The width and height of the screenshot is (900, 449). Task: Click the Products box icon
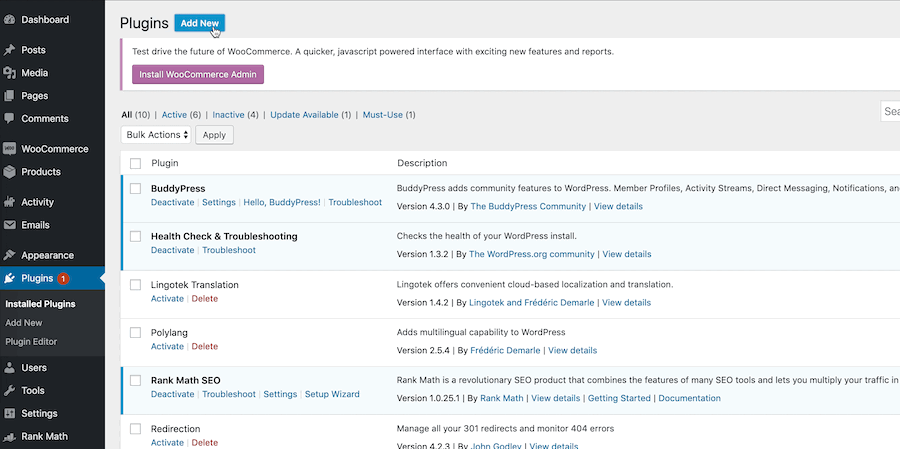pos(10,172)
